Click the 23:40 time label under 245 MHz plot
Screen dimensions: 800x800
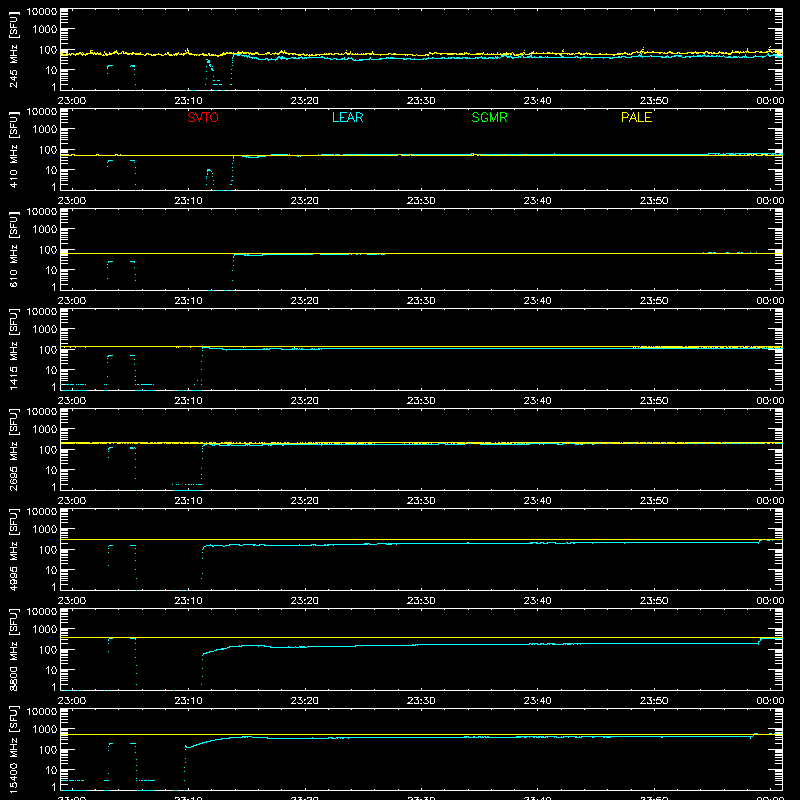(537, 101)
